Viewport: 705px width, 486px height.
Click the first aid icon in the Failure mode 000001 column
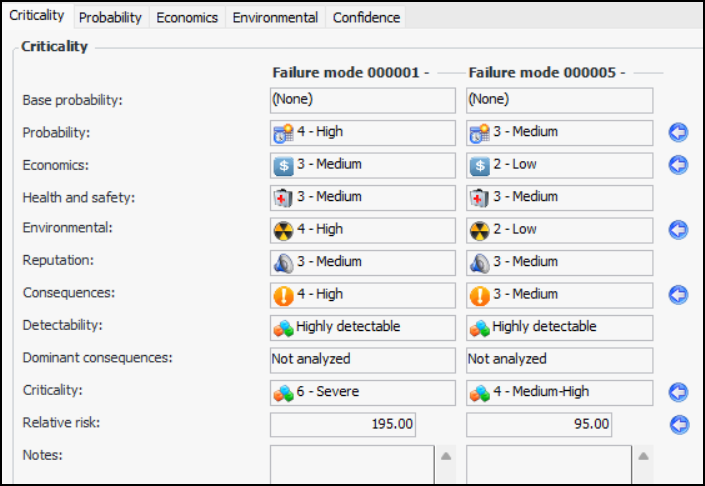[283, 198]
